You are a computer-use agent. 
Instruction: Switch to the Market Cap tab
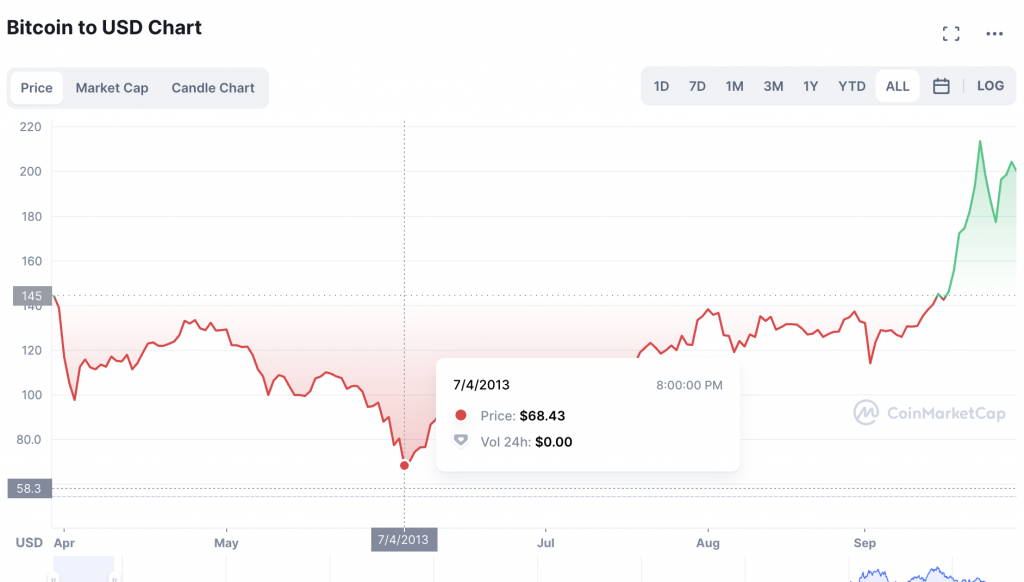pyautogui.click(x=112, y=88)
